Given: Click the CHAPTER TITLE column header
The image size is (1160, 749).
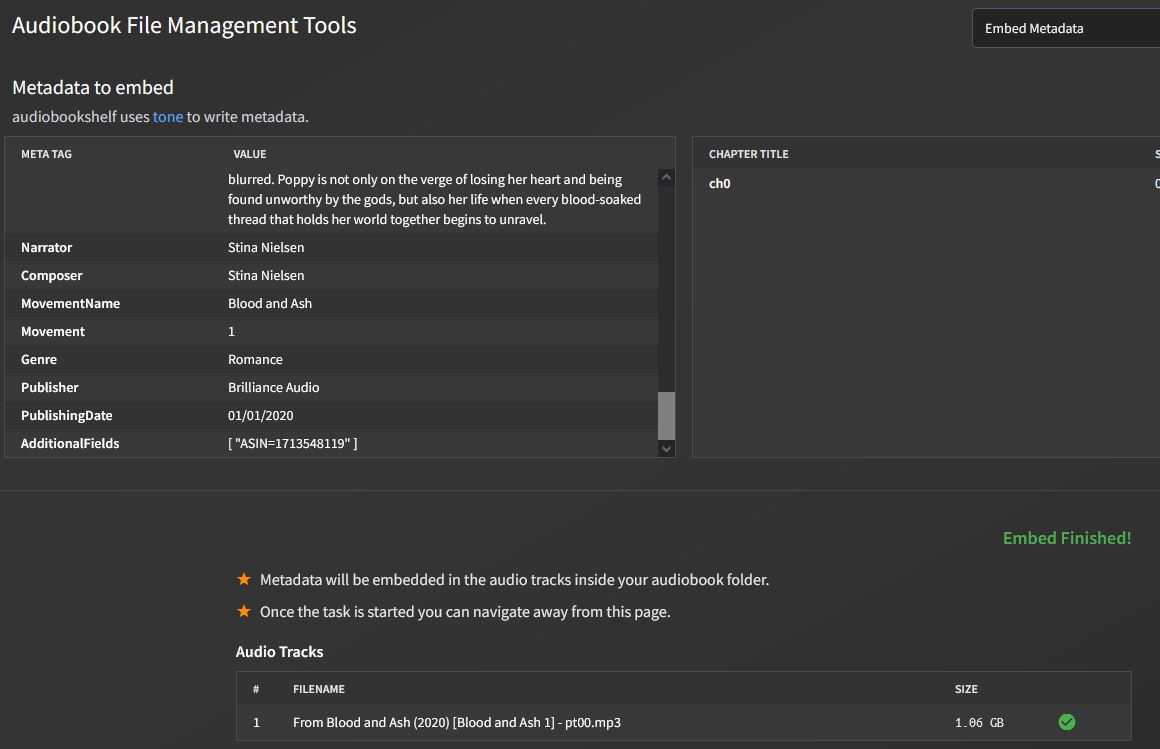Looking at the screenshot, I should click(x=748, y=153).
